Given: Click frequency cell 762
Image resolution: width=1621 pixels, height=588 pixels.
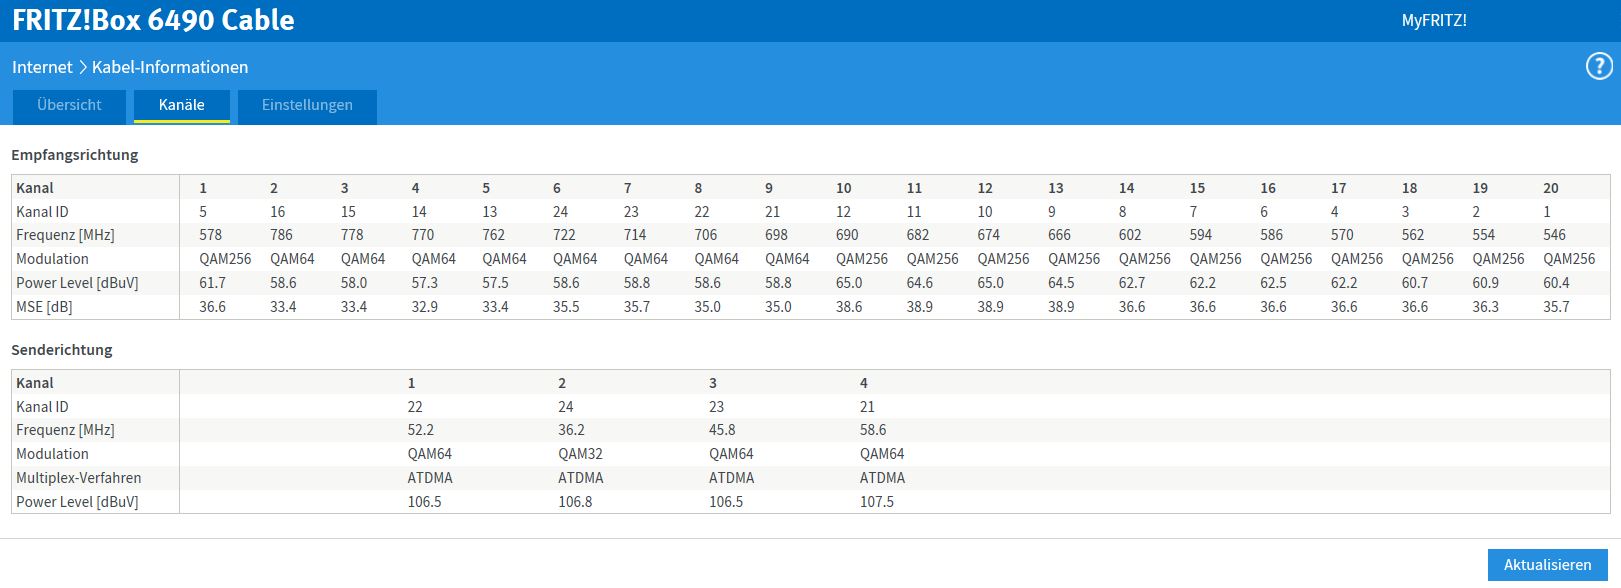Looking at the screenshot, I should click(493, 235).
